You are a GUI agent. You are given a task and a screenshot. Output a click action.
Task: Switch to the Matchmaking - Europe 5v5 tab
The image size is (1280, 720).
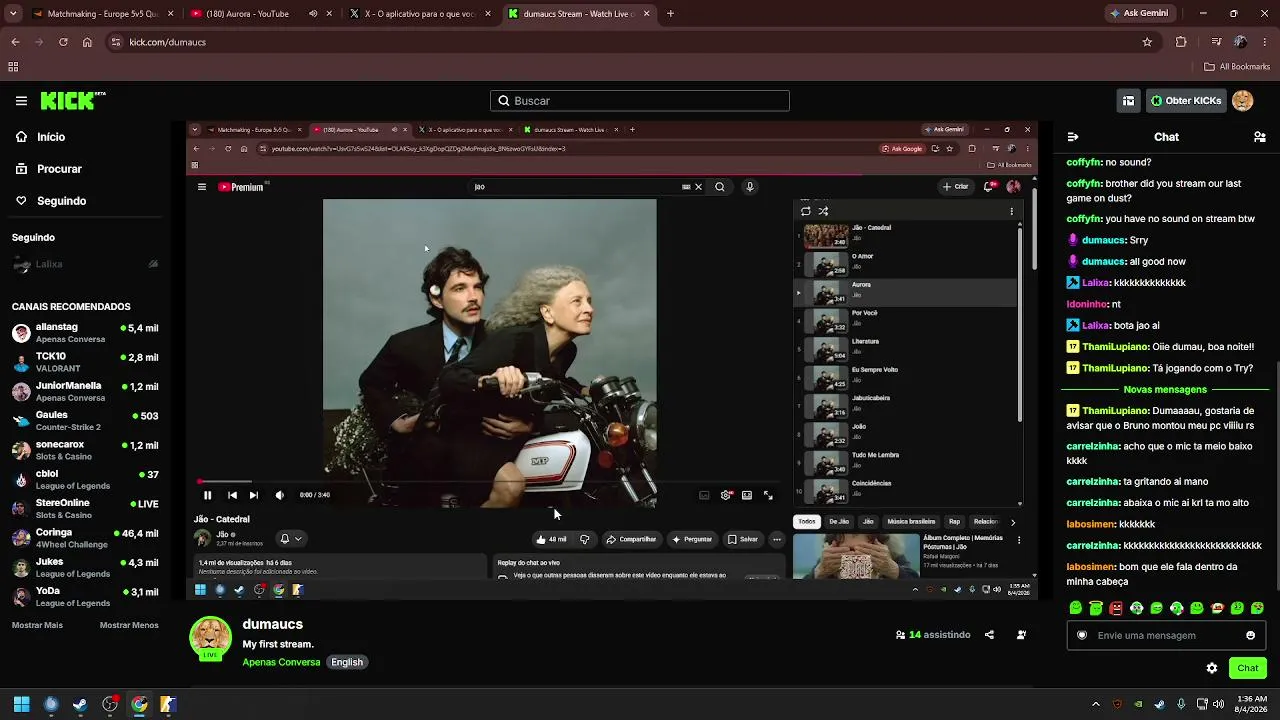point(102,14)
